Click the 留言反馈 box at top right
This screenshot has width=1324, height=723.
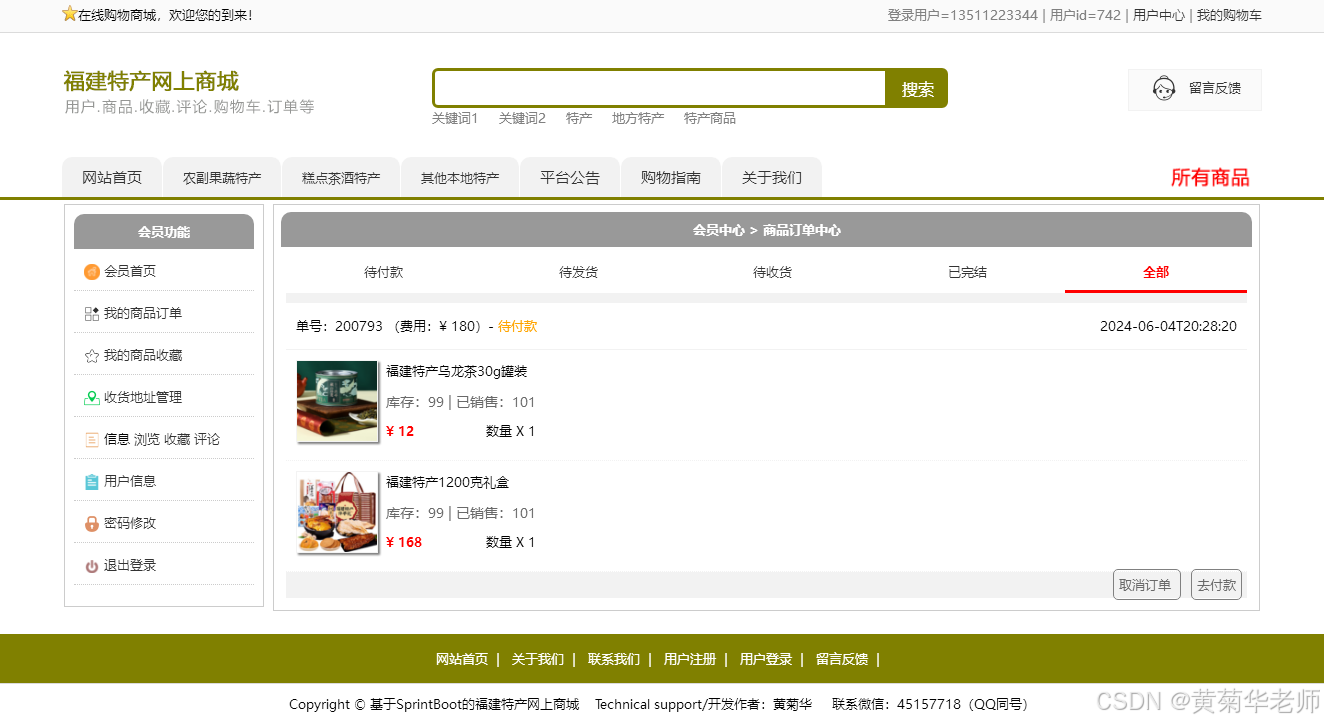coord(1195,89)
